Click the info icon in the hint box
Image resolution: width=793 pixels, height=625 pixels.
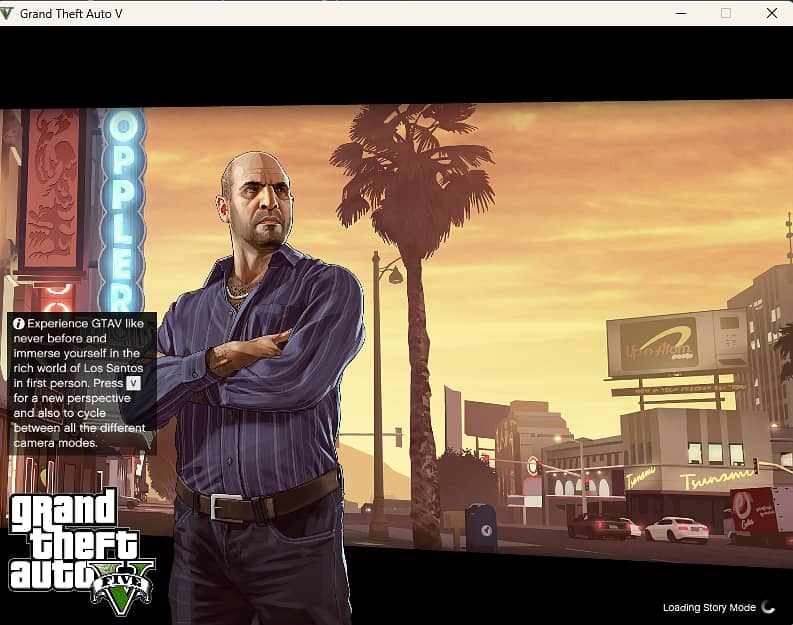pos(19,324)
